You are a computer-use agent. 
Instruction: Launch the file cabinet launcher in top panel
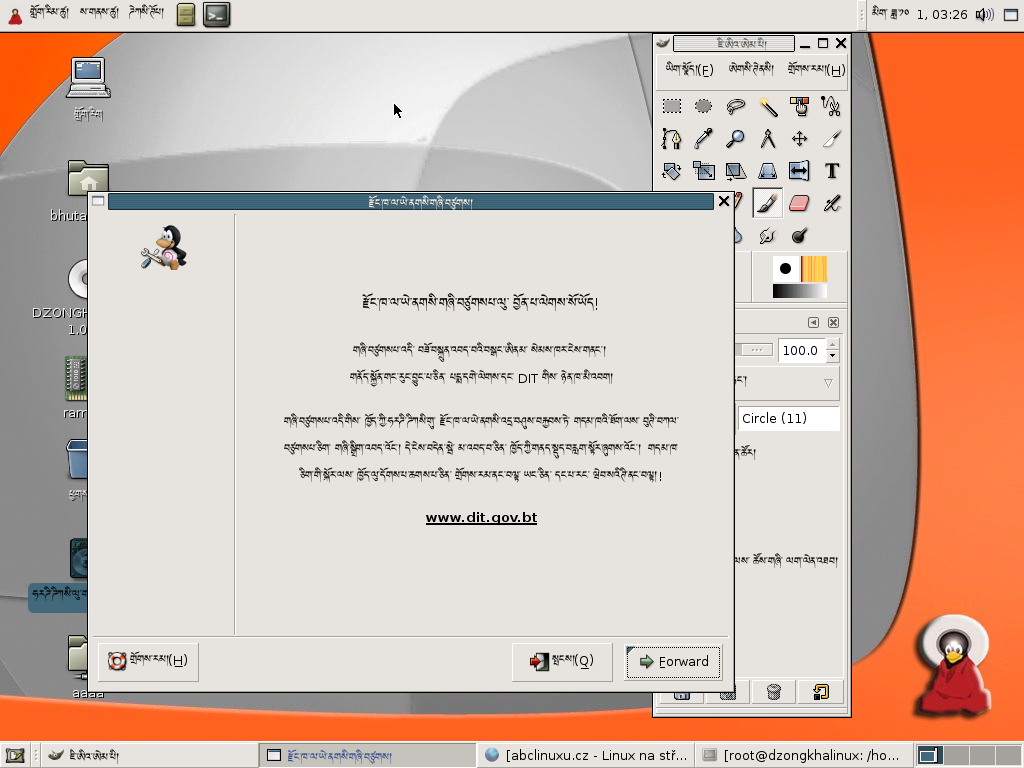click(x=186, y=15)
